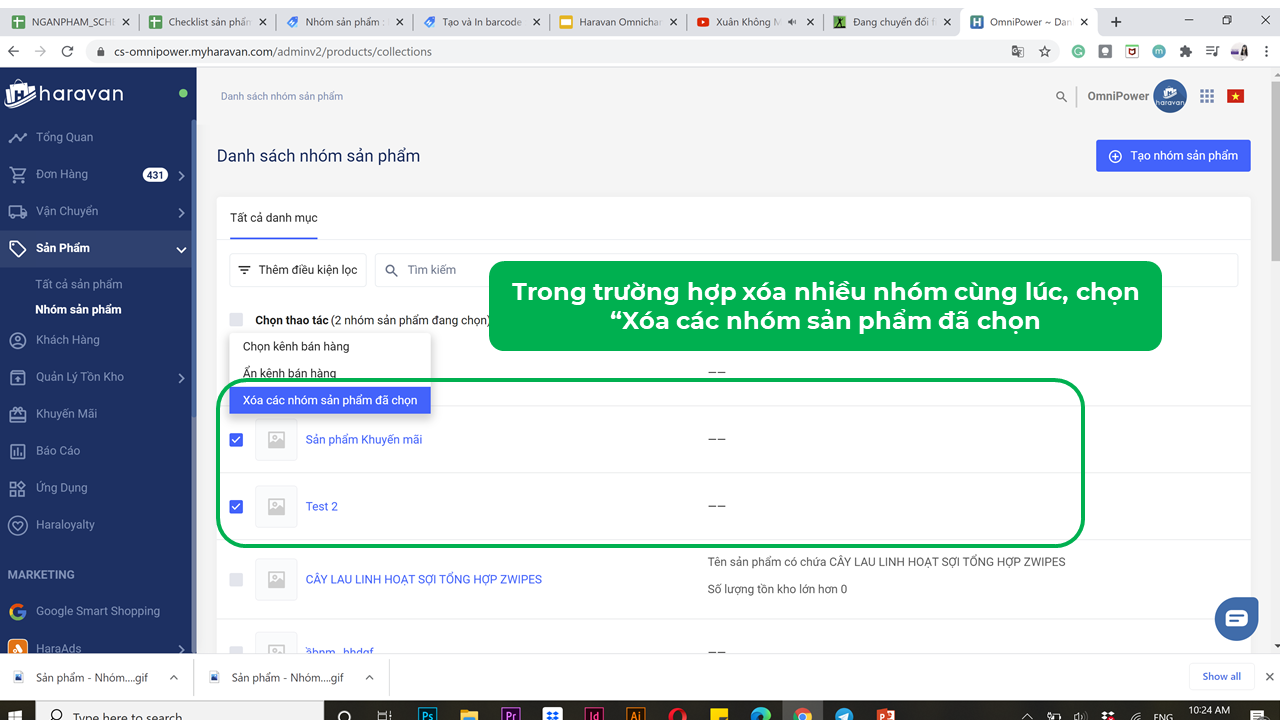Open Ứng Dụng apps section
Screen dimensions: 1280x720
(x=62, y=488)
